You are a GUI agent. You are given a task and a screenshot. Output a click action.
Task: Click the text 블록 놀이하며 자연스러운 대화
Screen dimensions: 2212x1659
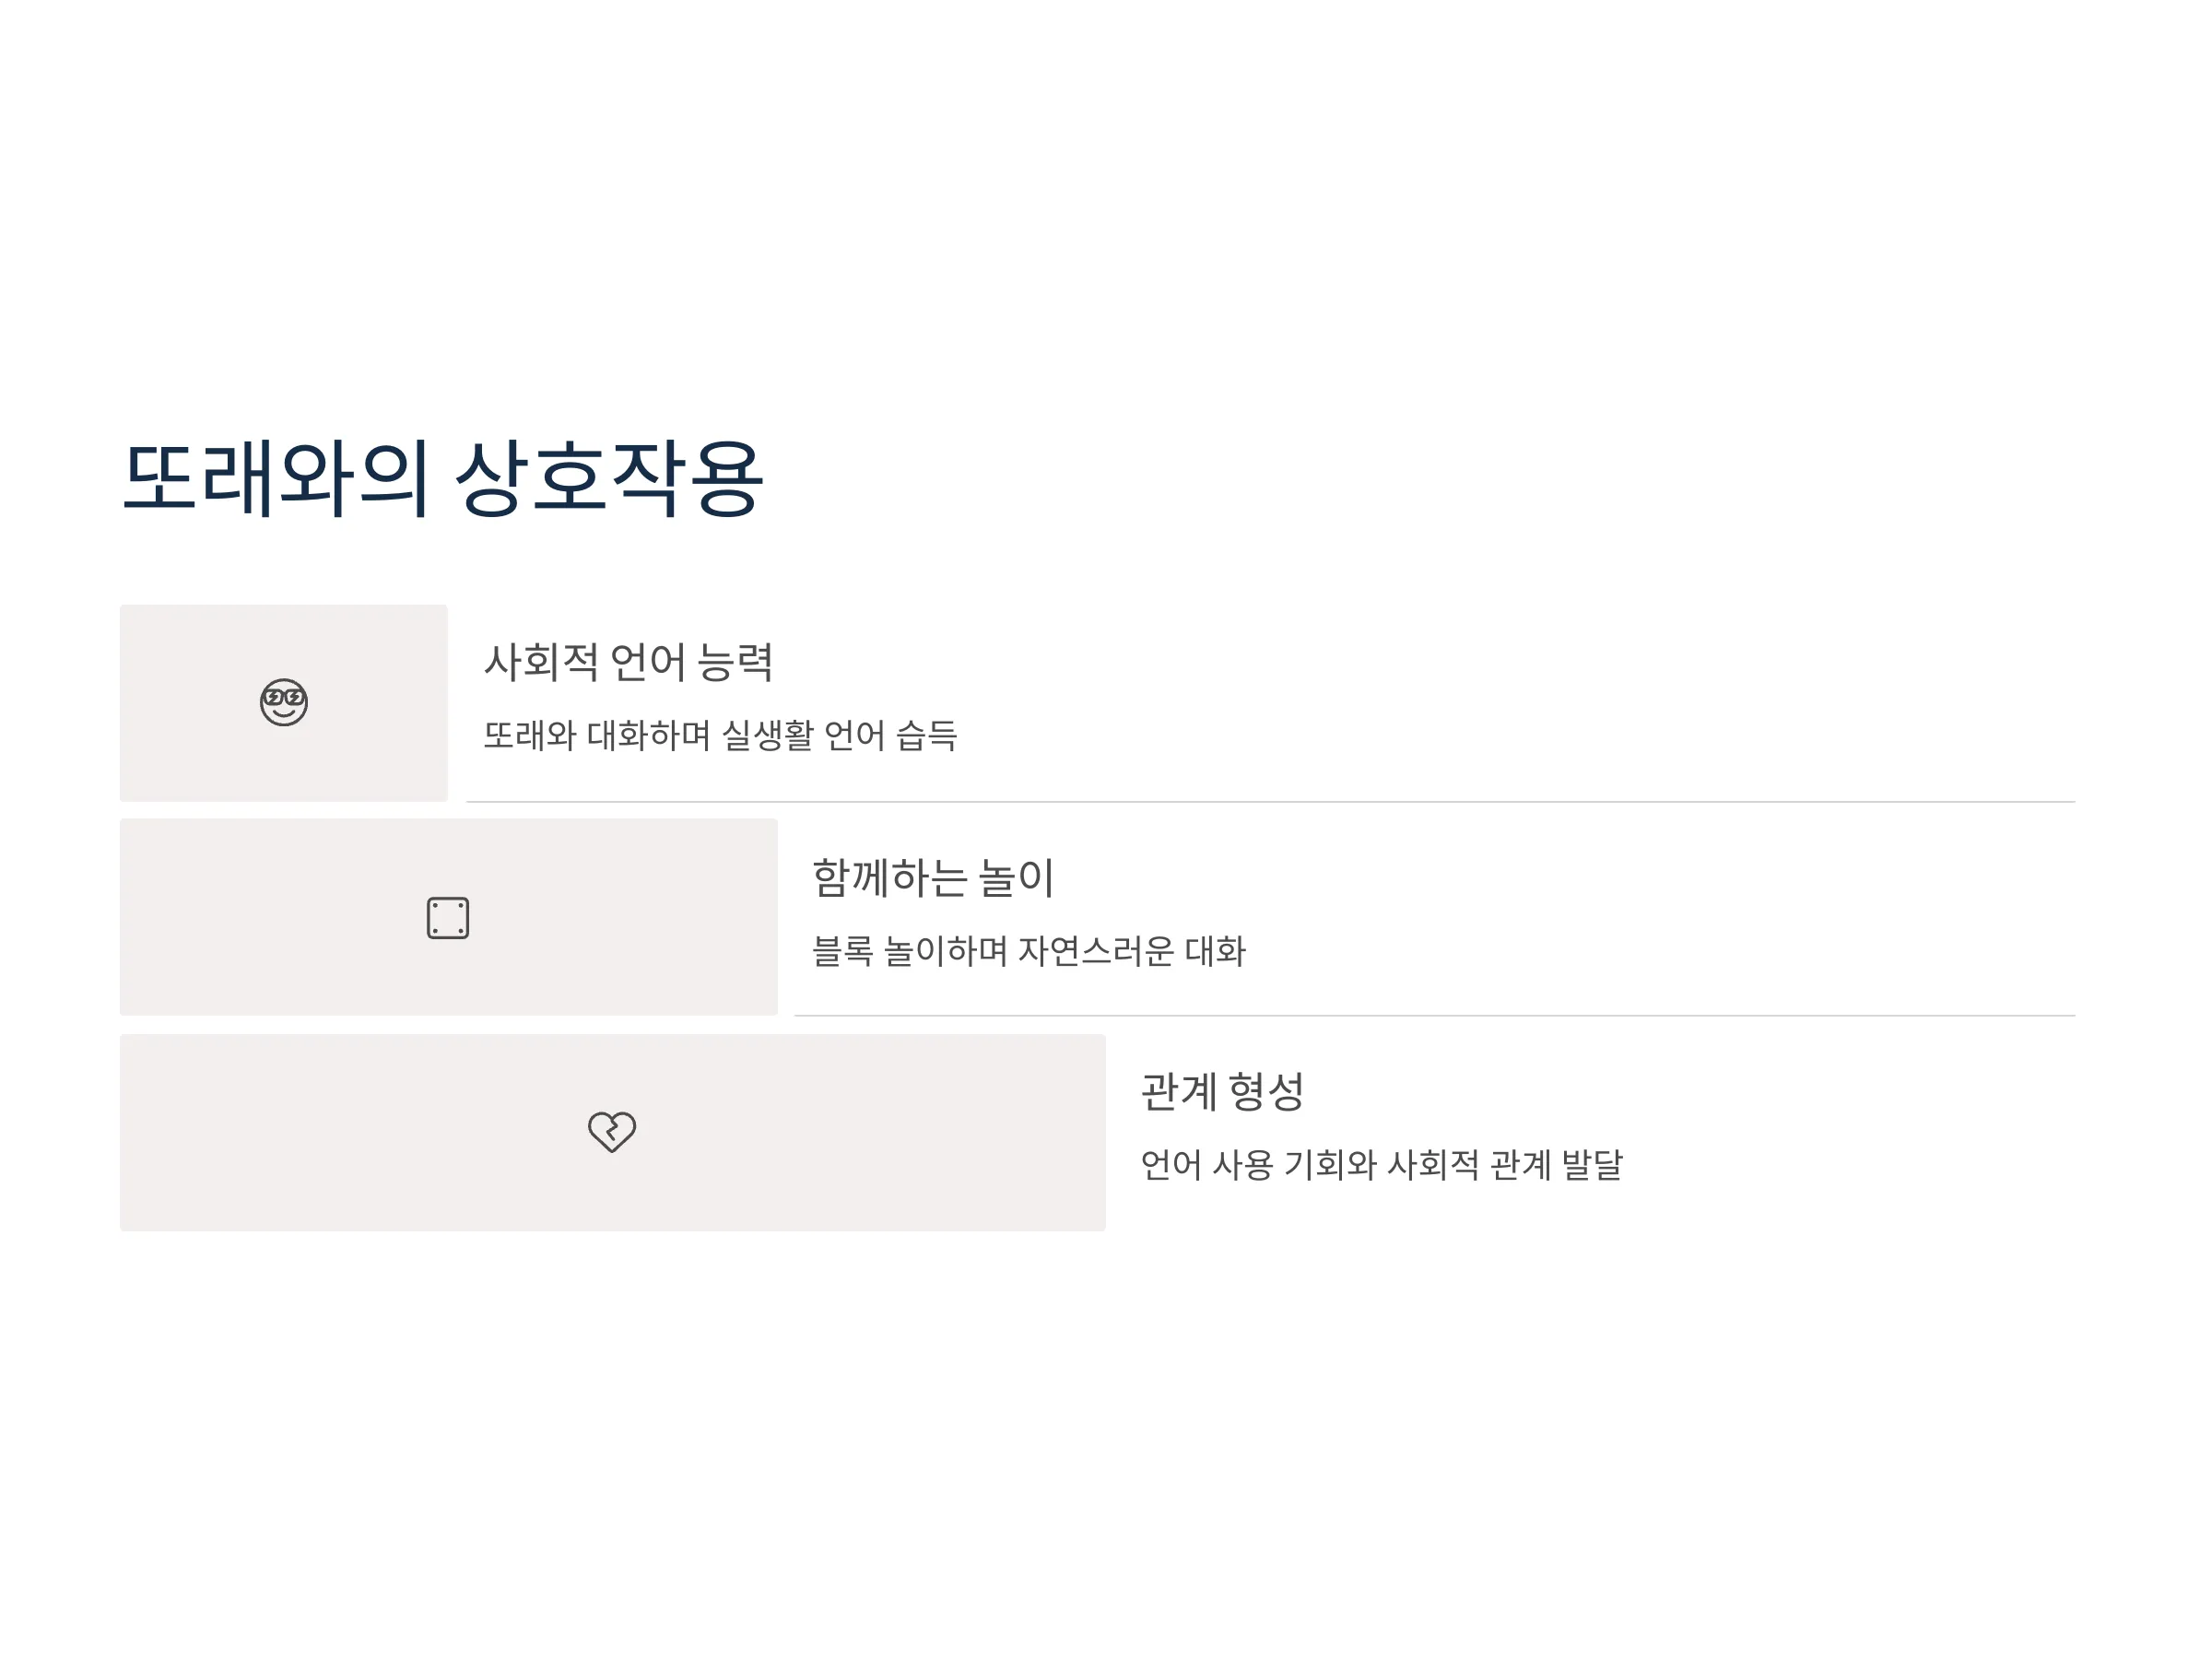1029,950
